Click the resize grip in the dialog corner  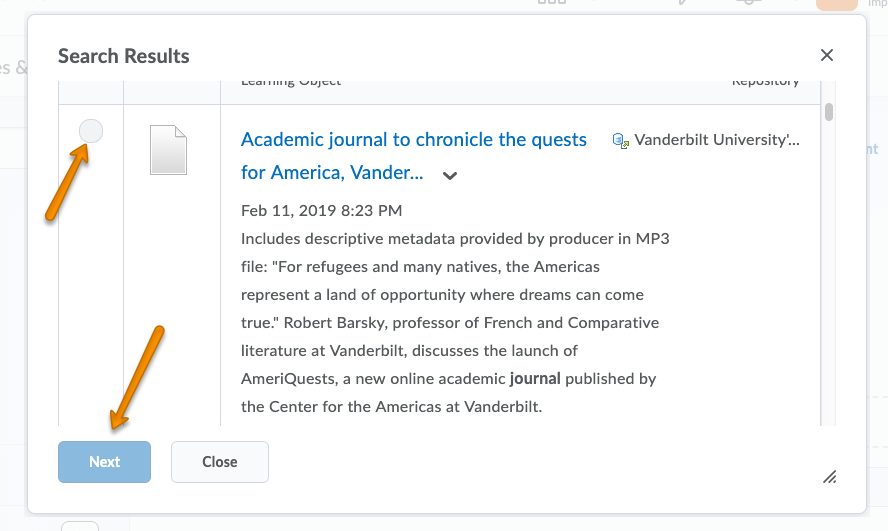[829, 477]
